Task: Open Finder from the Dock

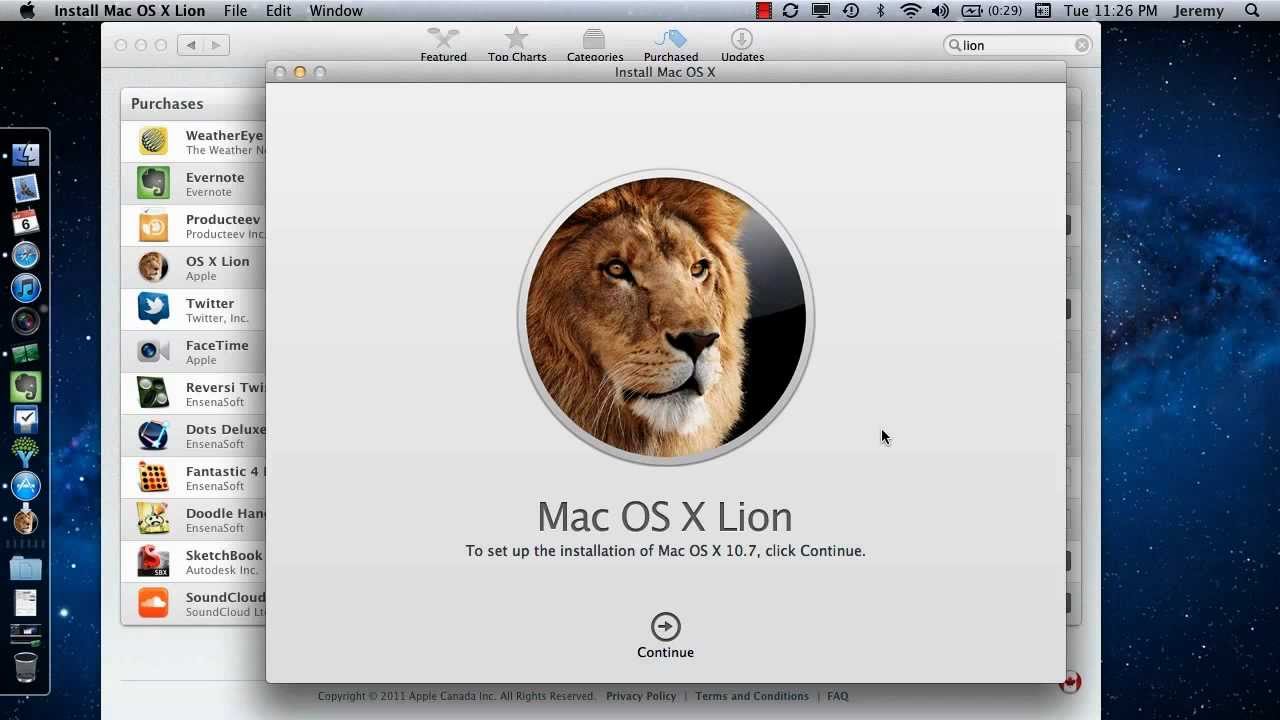Action: click(26, 155)
